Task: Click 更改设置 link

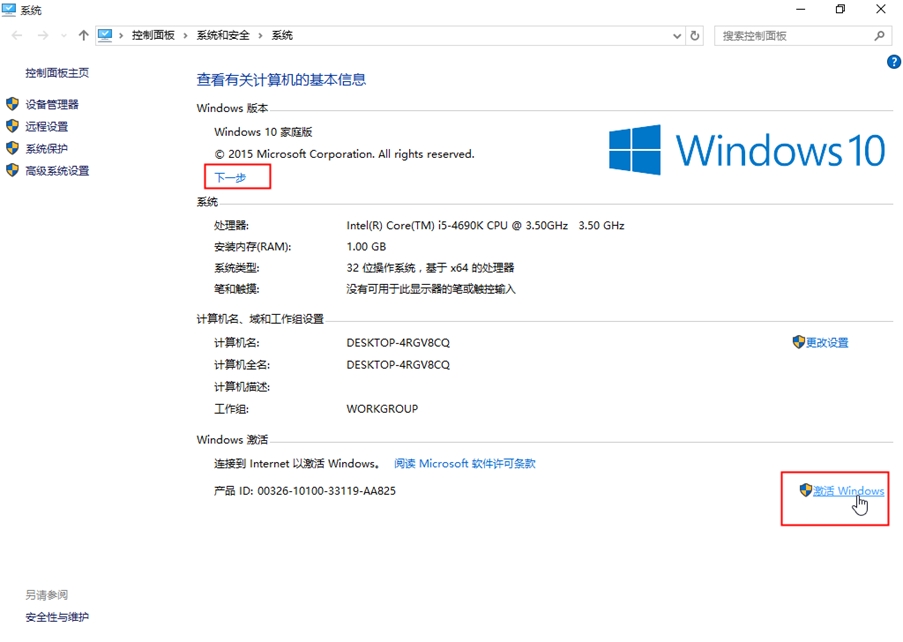Action: click(x=827, y=343)
